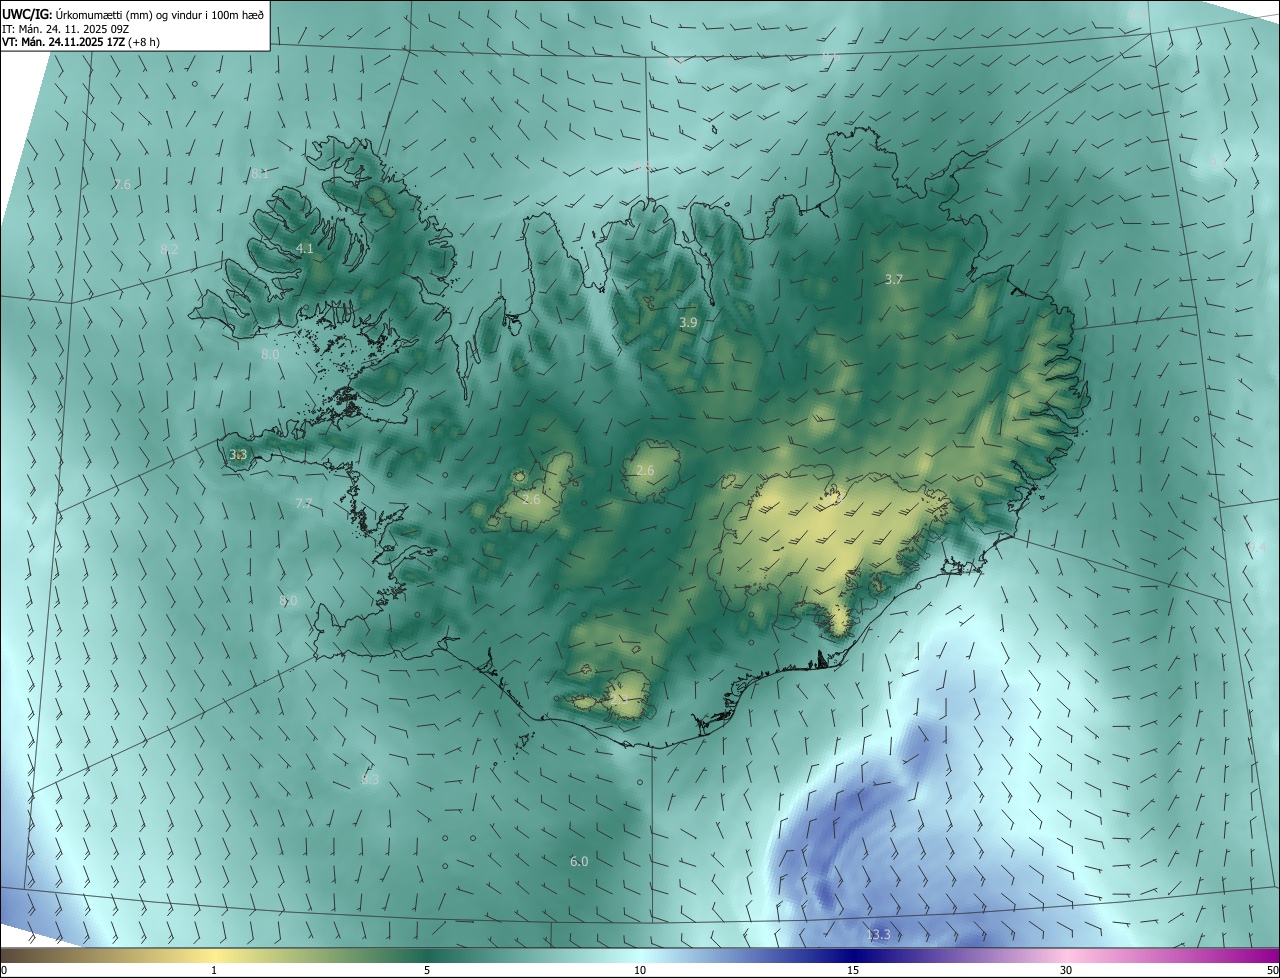Select the colorbar tick label 50
Screen dimensions: 1280x978
[x=1272, y=970]
